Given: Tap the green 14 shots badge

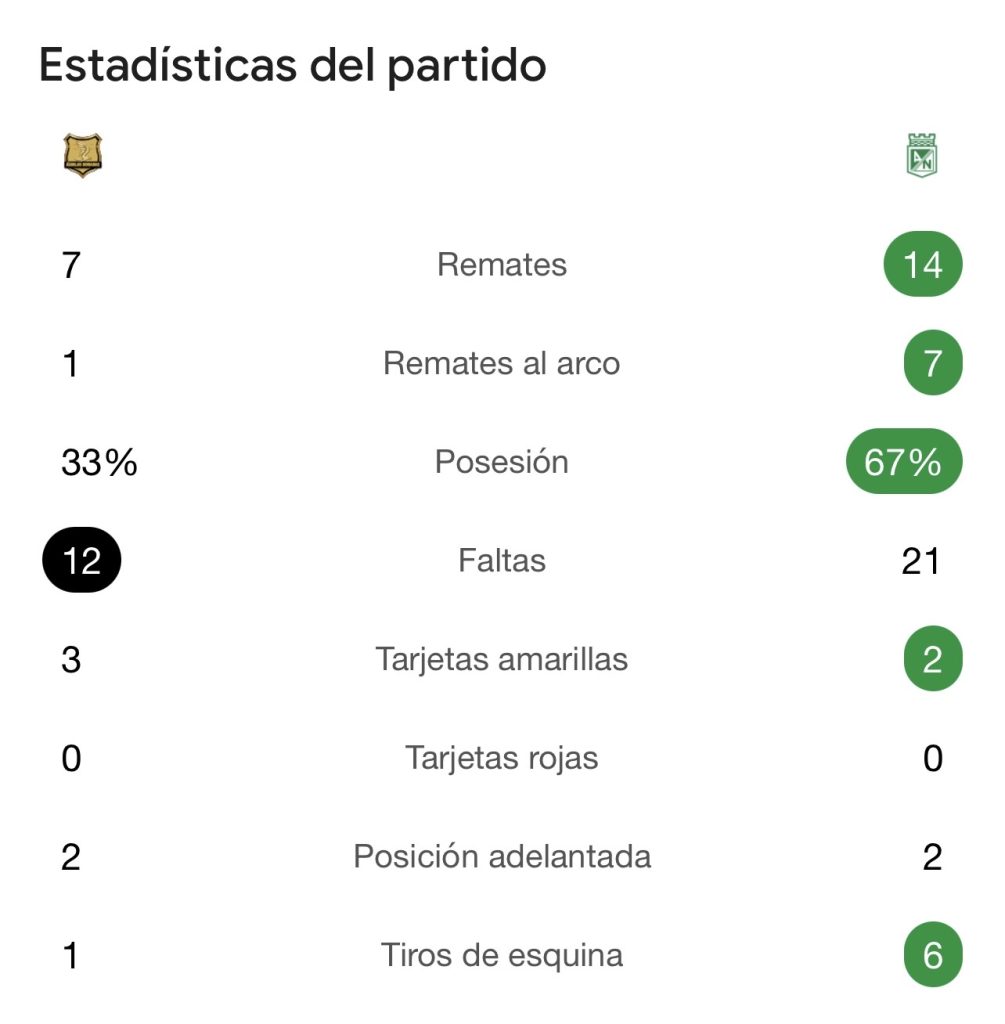Looking at the screenshot, I should tap(922, 265).
